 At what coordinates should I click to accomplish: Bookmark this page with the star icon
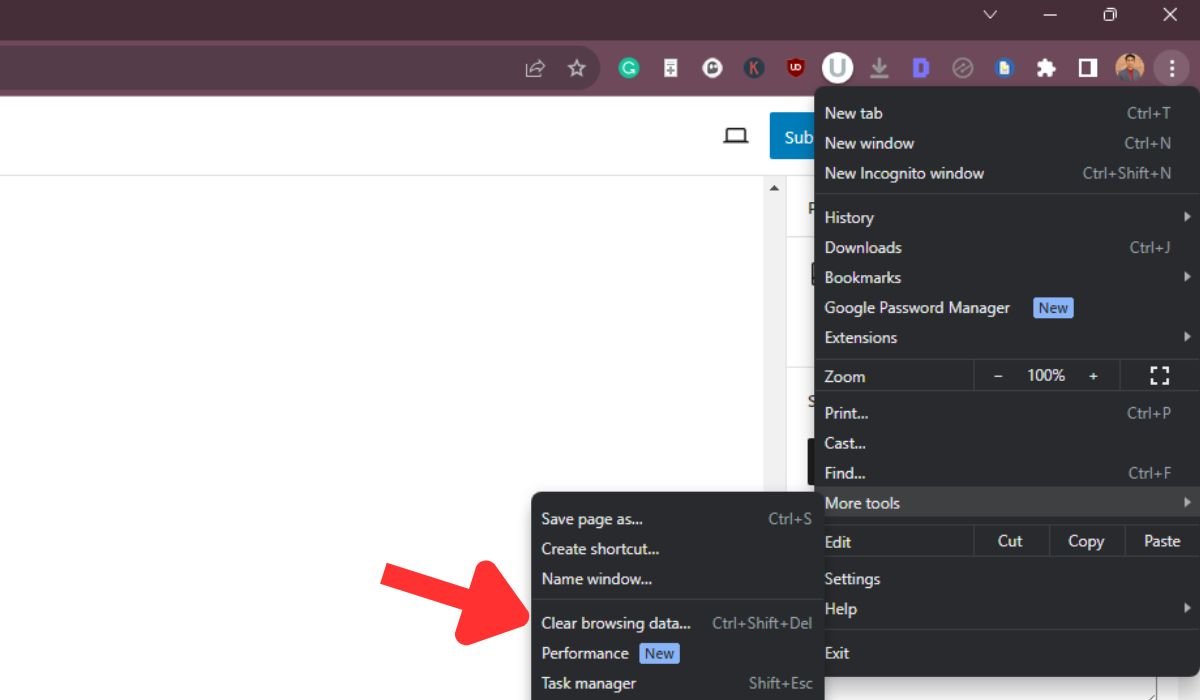576,68
